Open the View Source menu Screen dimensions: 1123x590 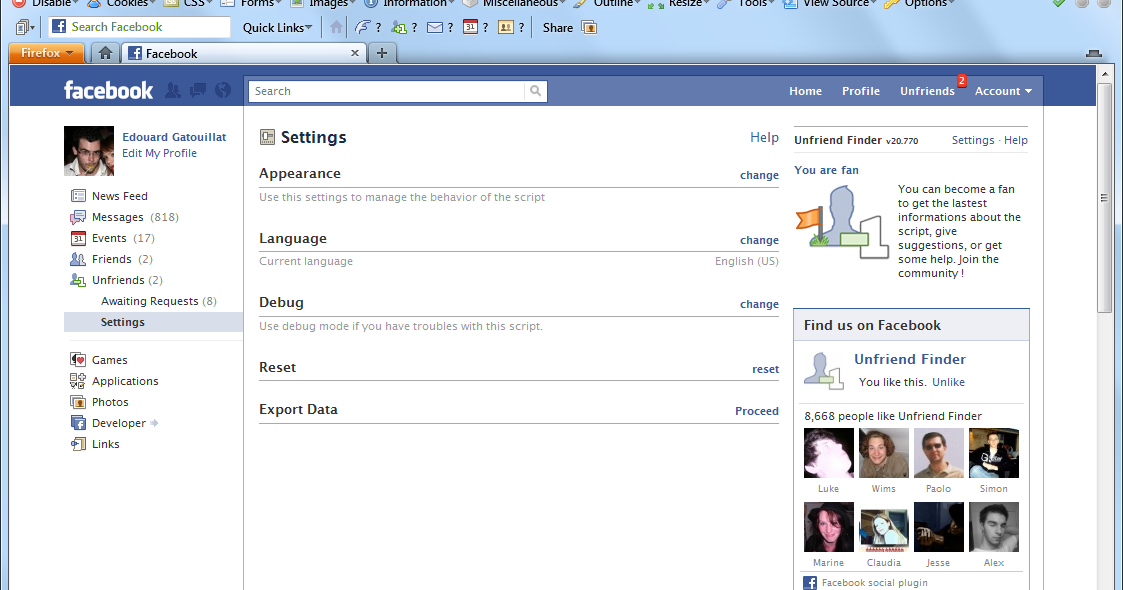pos(834,4)
